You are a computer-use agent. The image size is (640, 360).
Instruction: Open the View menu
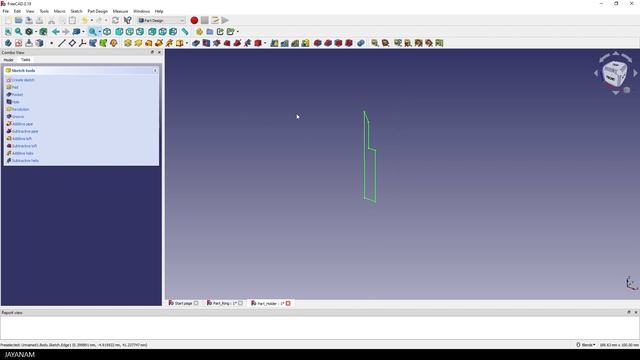pos(30,11)
